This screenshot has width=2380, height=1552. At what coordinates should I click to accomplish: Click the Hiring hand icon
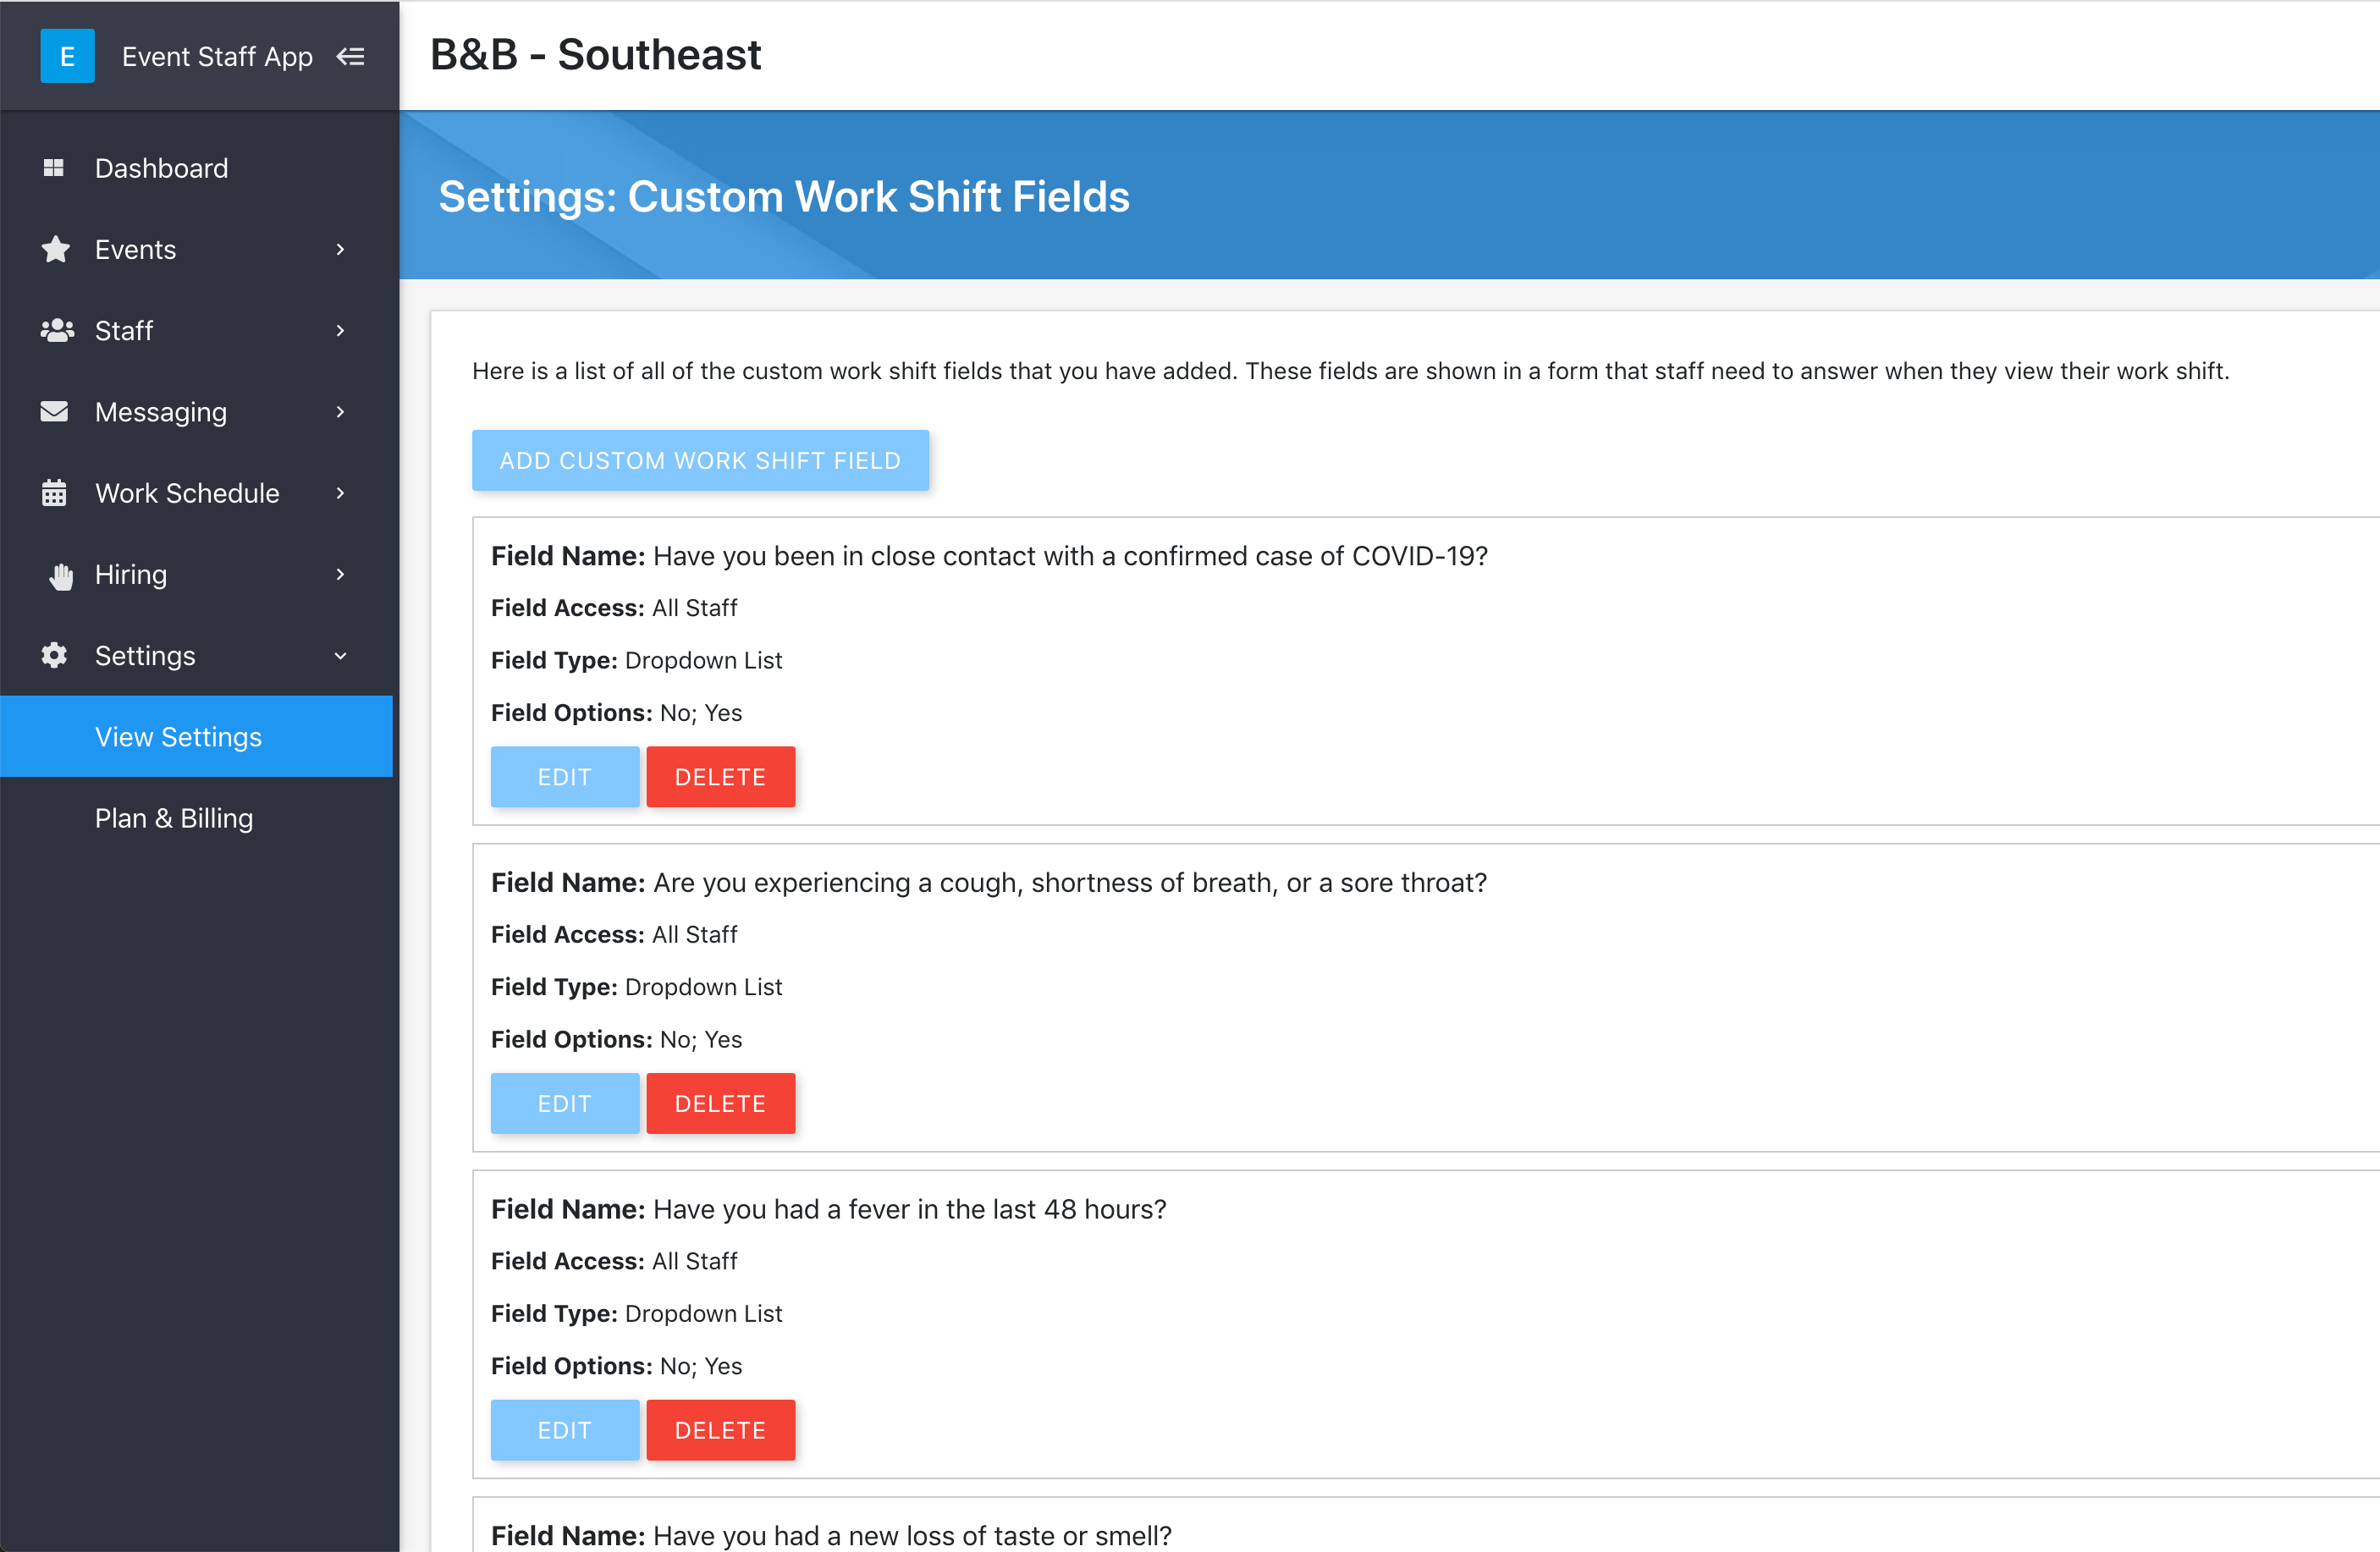(61, 576)
